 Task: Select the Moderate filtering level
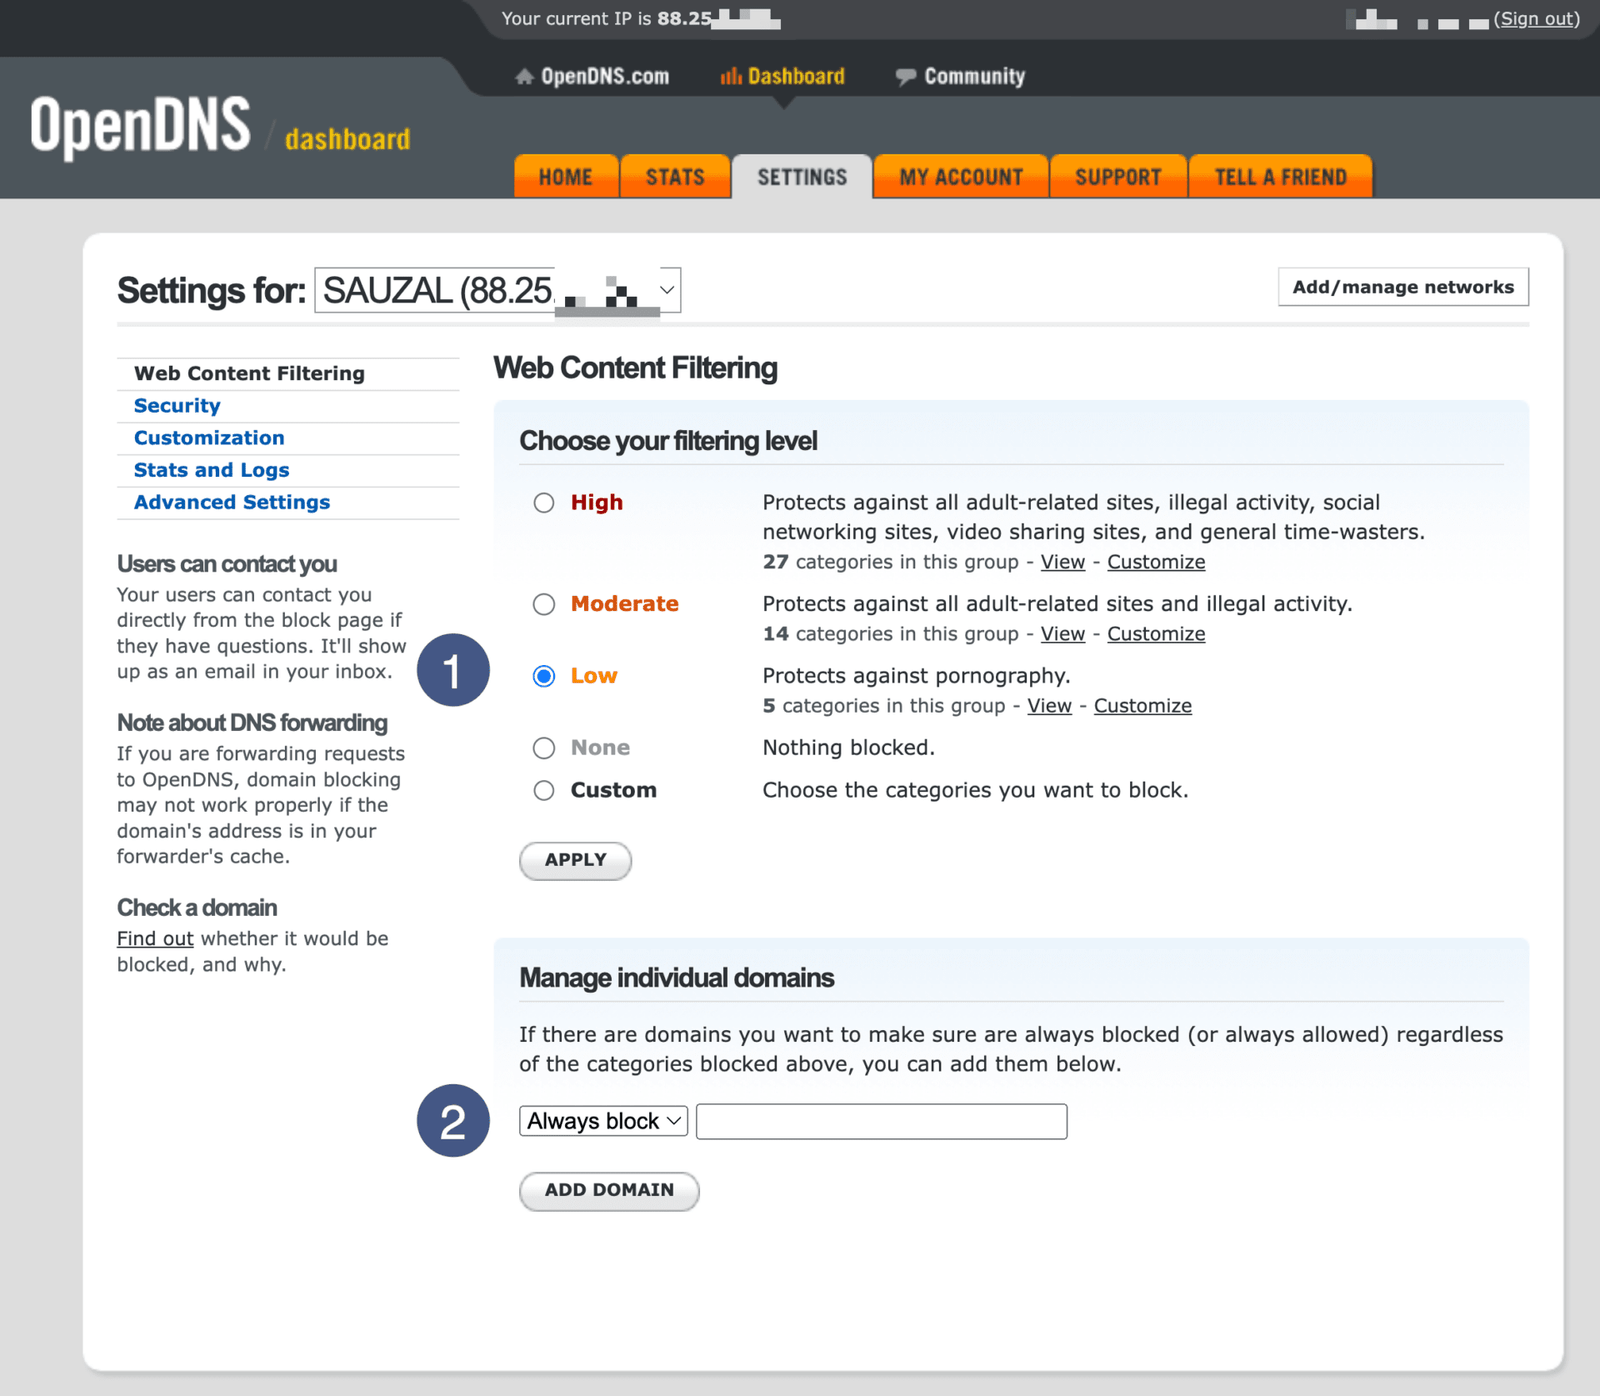point(544,604)
